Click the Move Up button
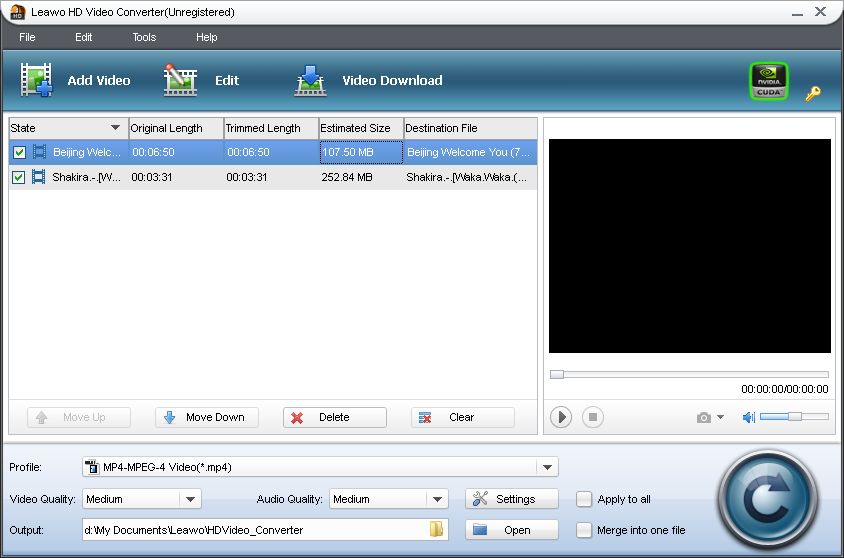844x558 pixels. coord(79,417)
